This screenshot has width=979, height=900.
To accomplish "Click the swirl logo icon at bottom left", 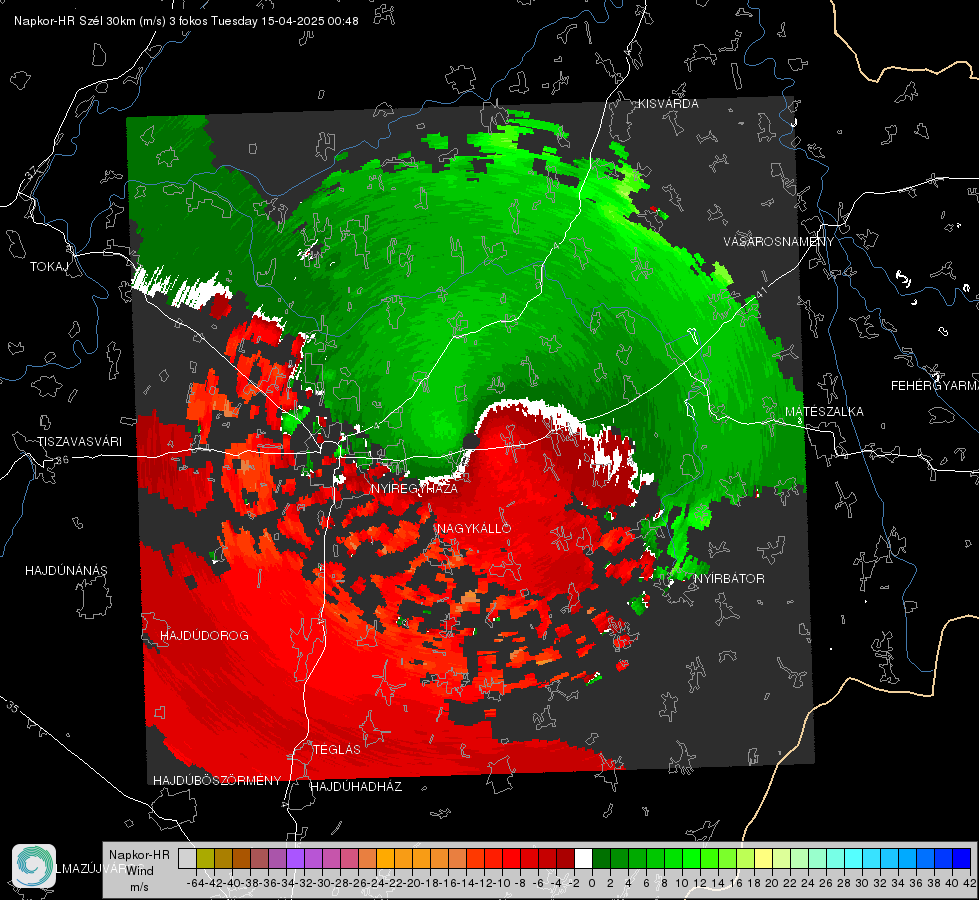I will 34,866.
